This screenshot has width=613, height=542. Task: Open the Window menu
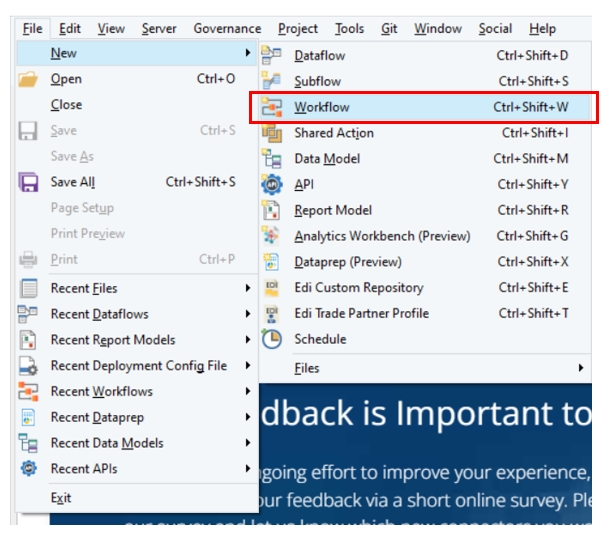(x=438, y=29)
